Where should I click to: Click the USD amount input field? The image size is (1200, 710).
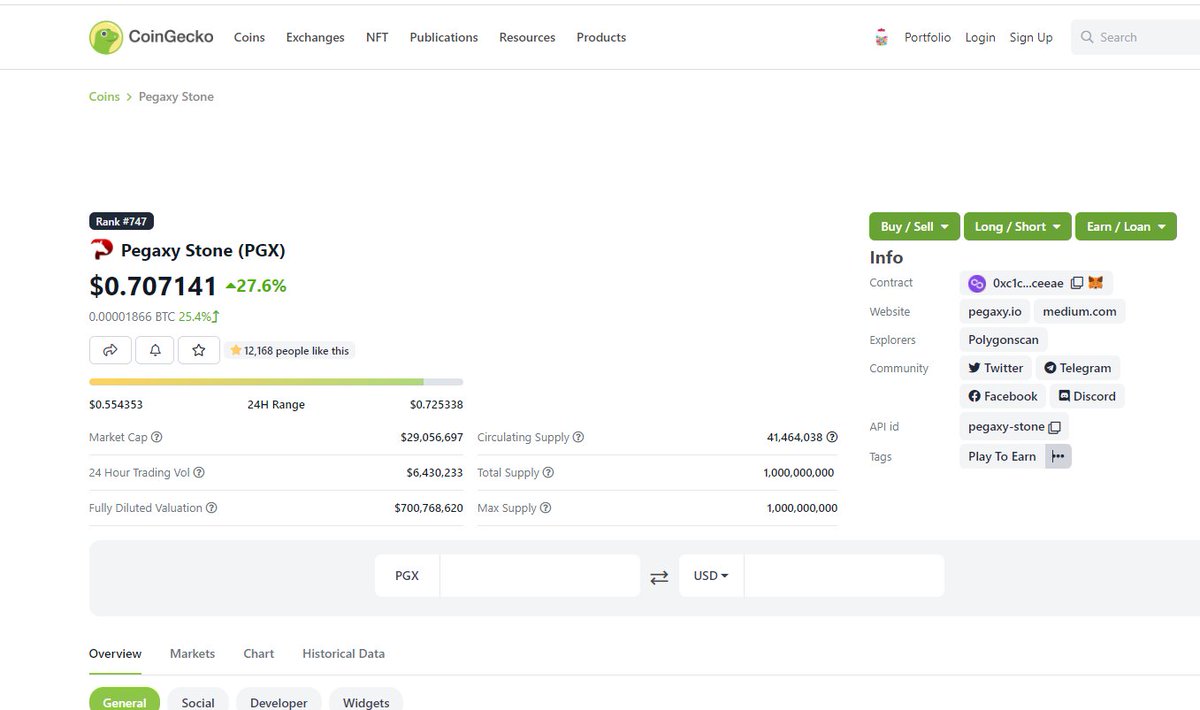click(x=844, y=576)
